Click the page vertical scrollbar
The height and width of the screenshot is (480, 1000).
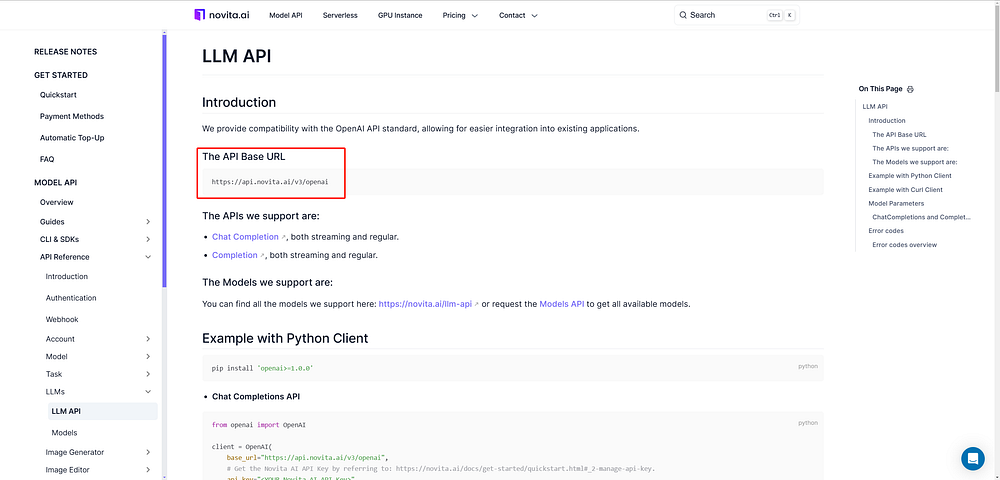[x=997, y=51]
